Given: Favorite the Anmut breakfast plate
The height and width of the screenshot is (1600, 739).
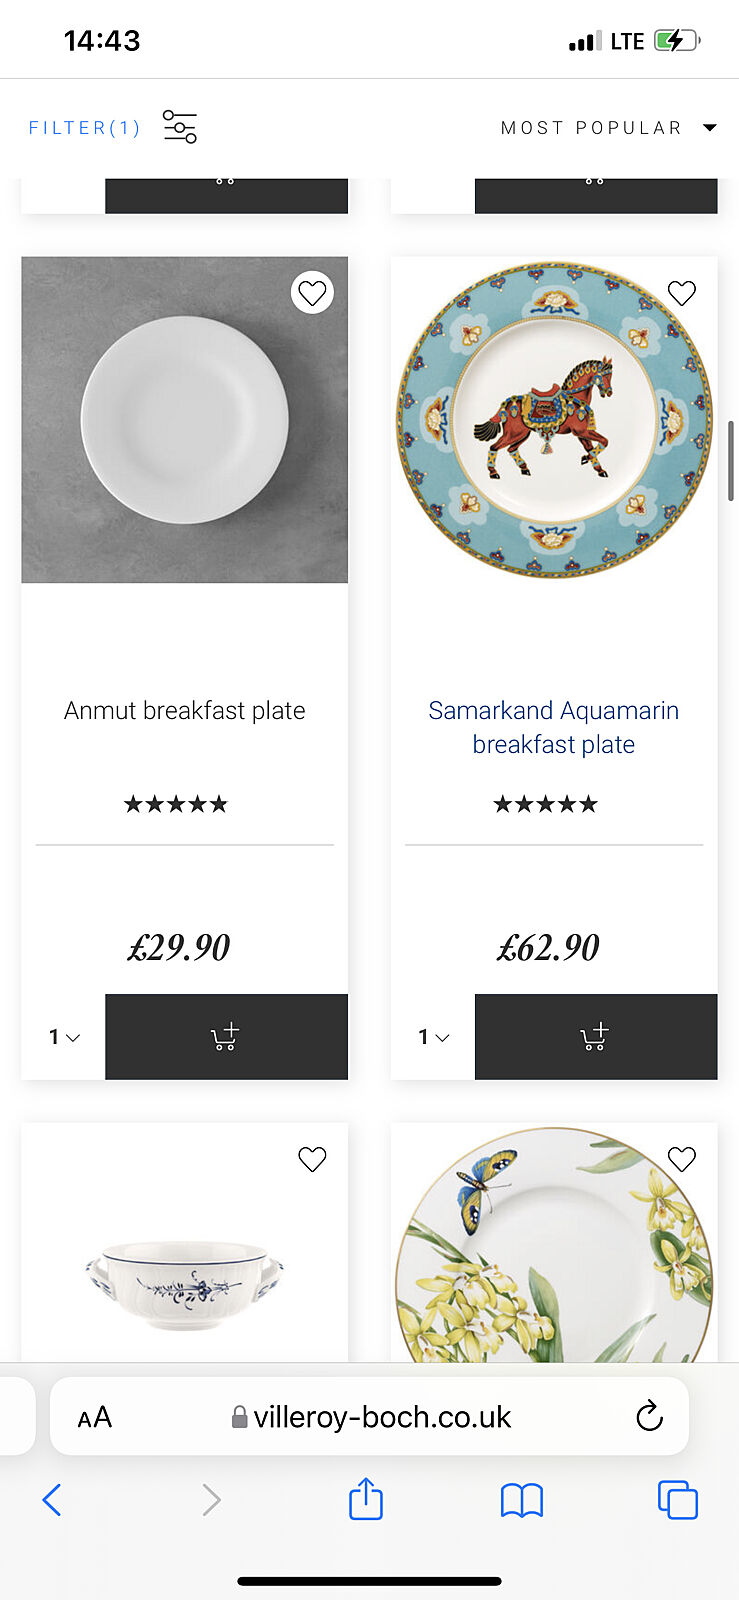Looking at the screenshot, I should [312, 293].
